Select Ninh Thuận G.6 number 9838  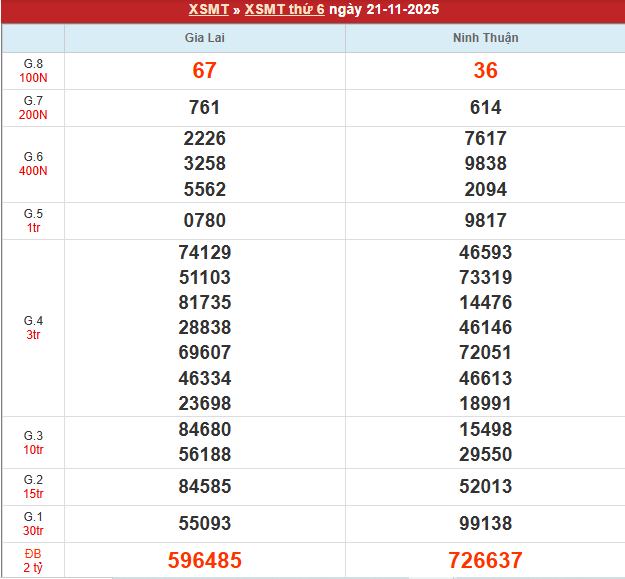click(x=485, y=163)
